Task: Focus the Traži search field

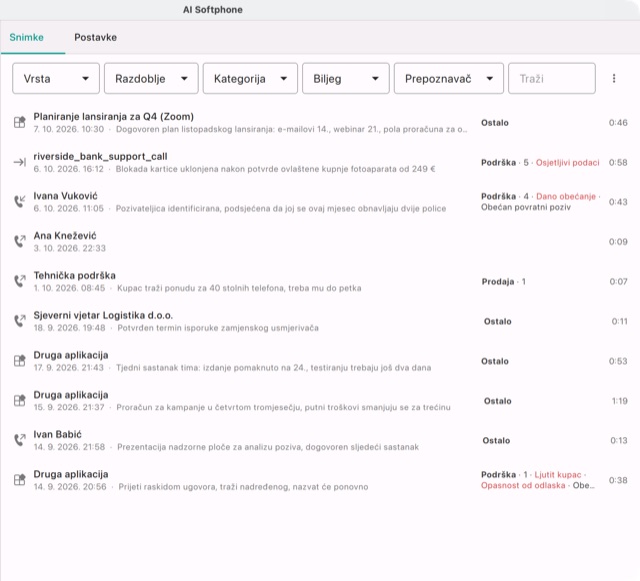Action: pyautogui.click(x=552, y=78)
